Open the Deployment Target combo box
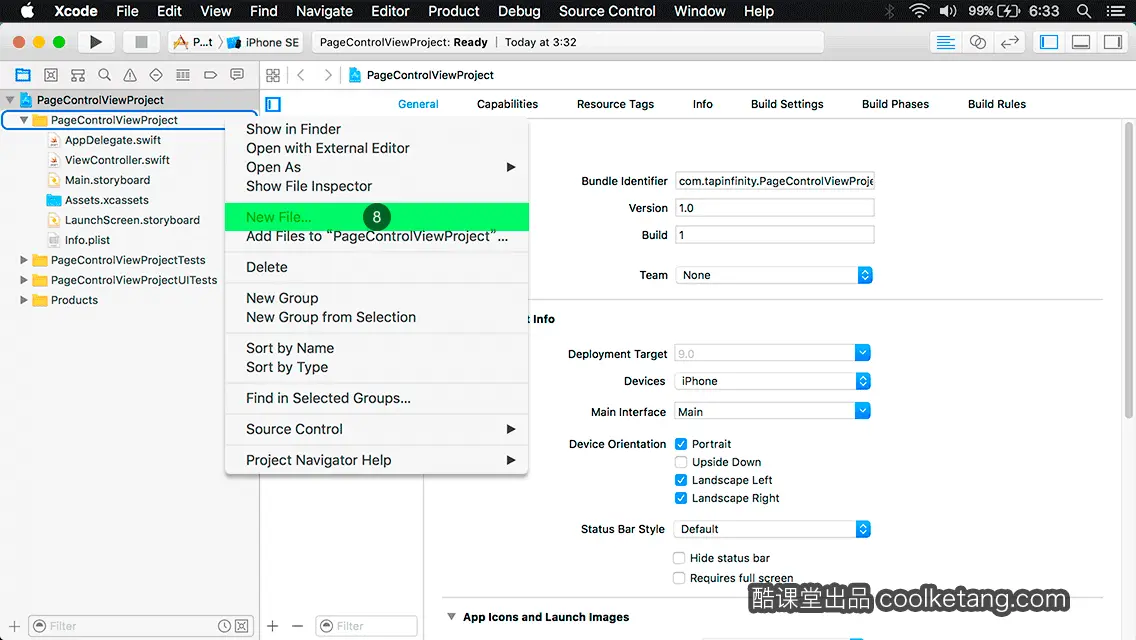 [772, 354]
